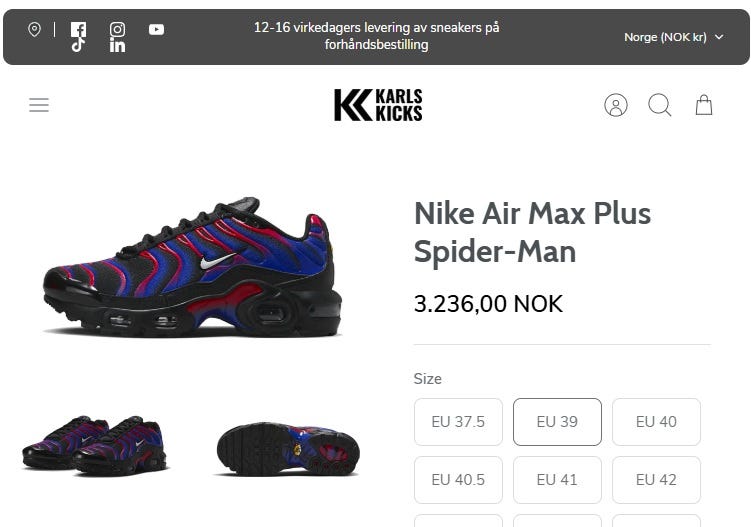The height and width of the screenshot is (527, 751).
Task: Open the LinkedIn social link
Action: [117, 45]
